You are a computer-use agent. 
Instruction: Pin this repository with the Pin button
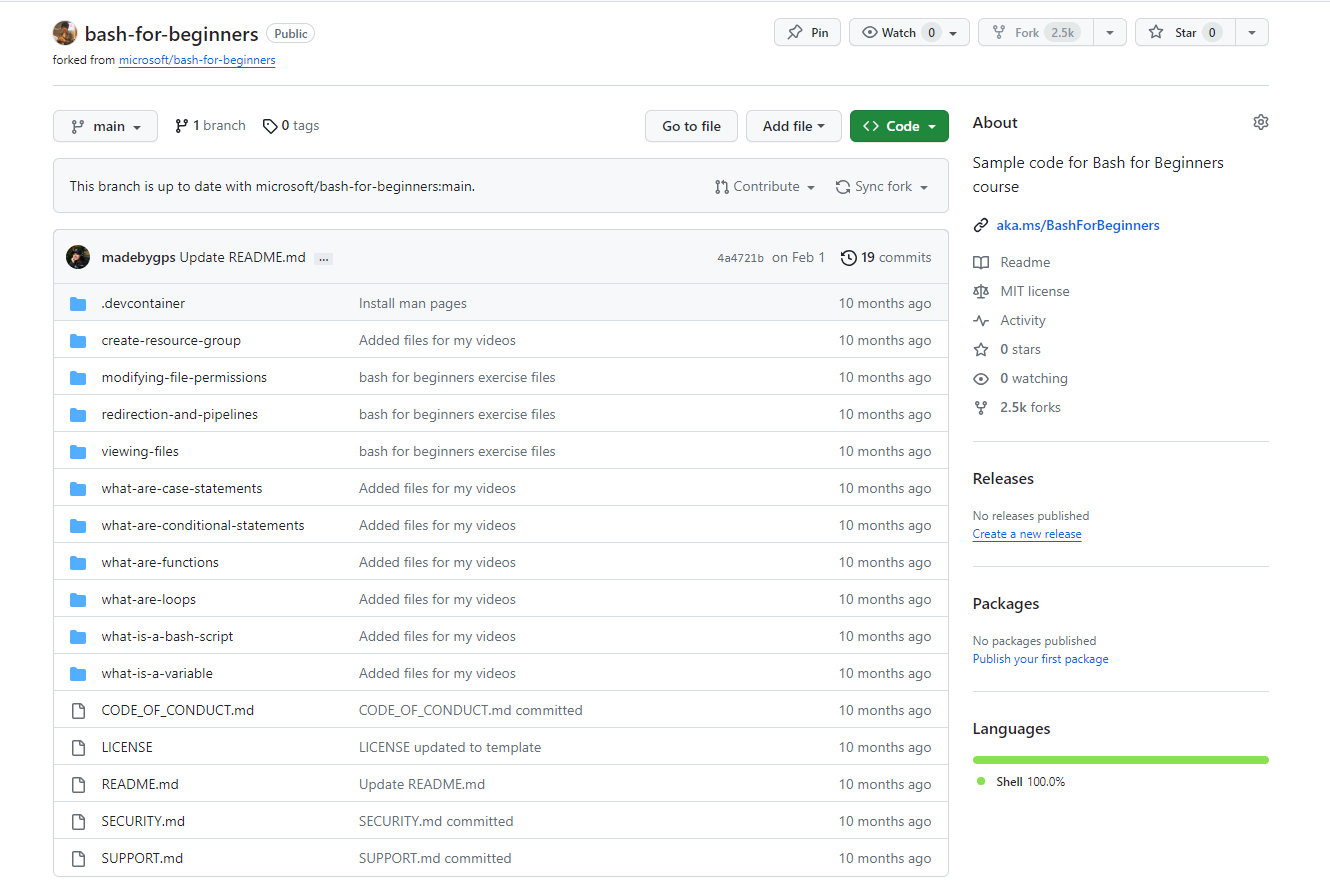coord(807,33)
